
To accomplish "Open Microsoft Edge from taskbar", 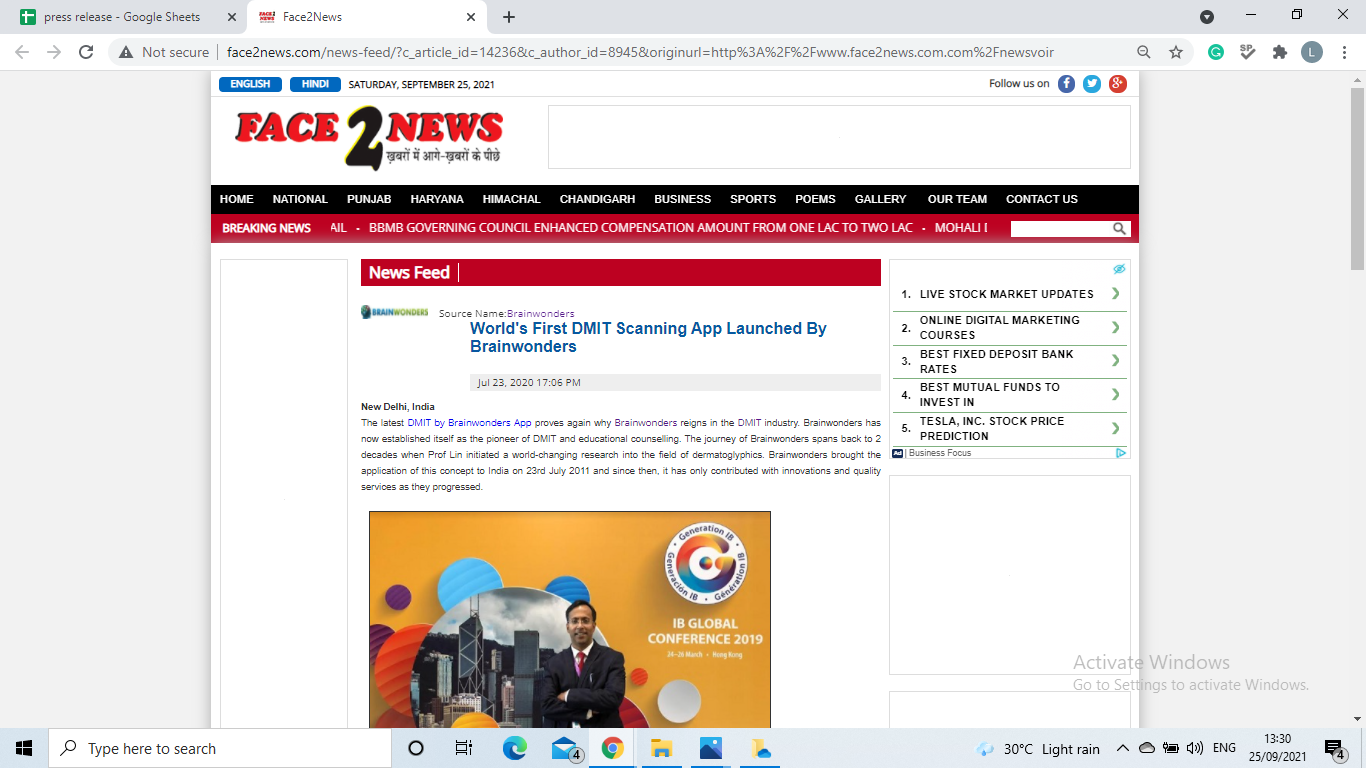I will pos(515,748).
